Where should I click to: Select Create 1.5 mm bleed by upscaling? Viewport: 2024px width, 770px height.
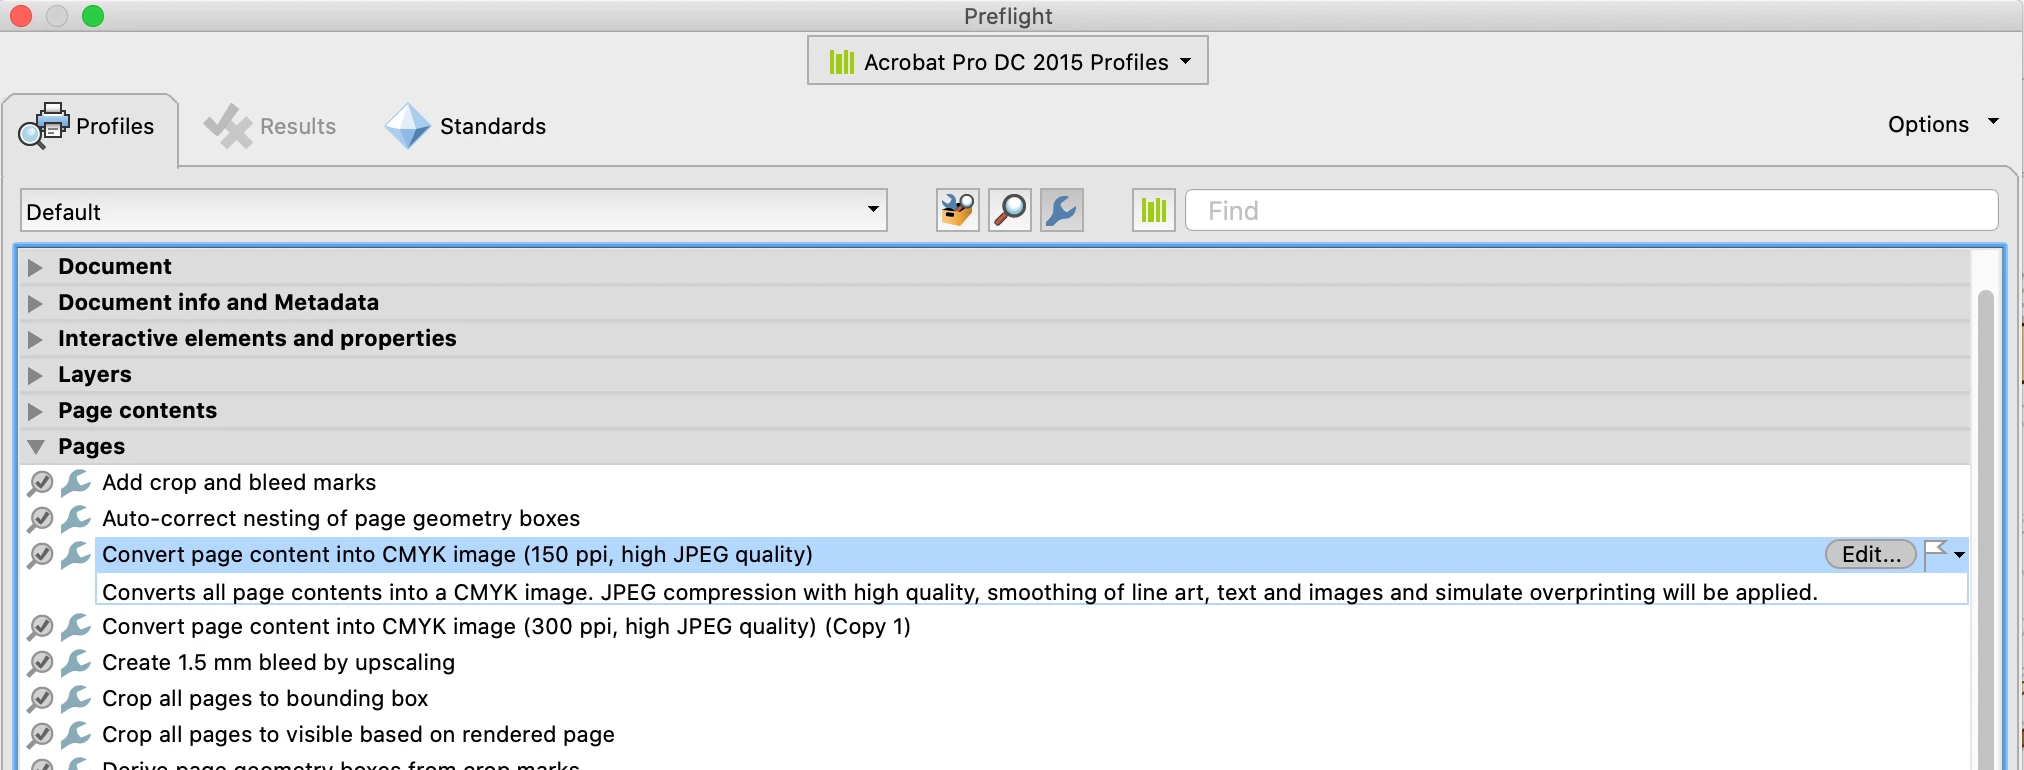point(278,663)
